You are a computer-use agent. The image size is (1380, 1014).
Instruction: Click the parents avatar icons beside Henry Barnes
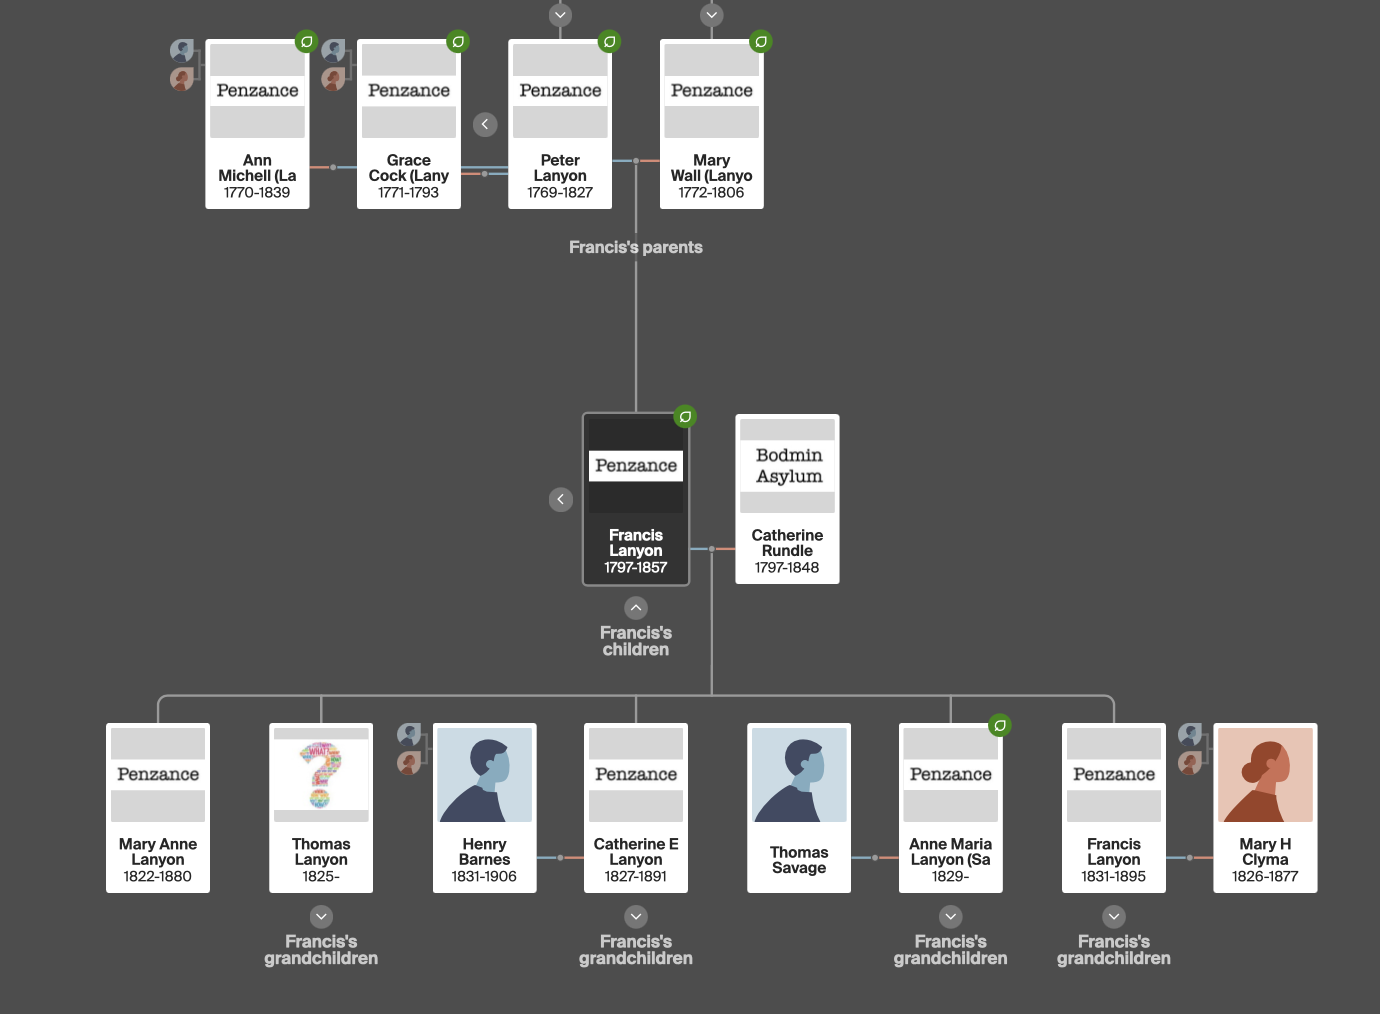409,749
